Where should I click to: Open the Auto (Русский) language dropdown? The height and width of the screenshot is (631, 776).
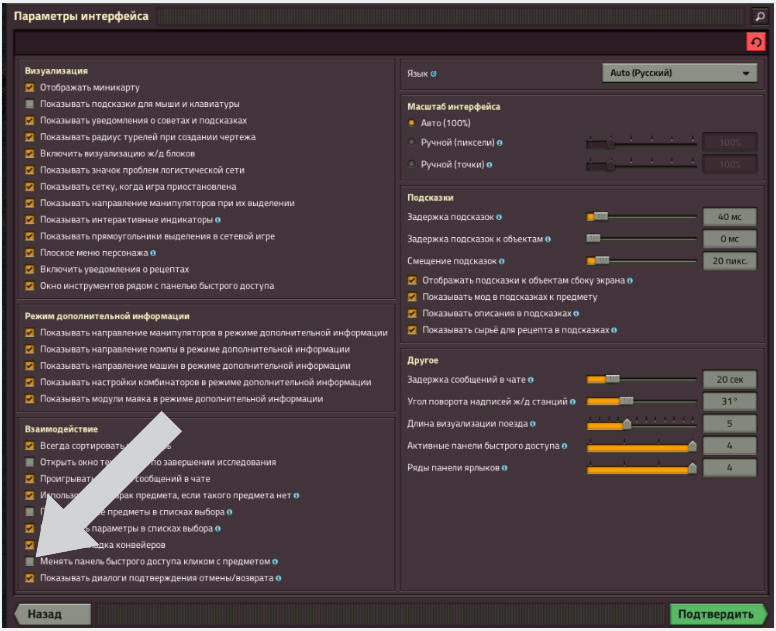(x=679, y=73)
